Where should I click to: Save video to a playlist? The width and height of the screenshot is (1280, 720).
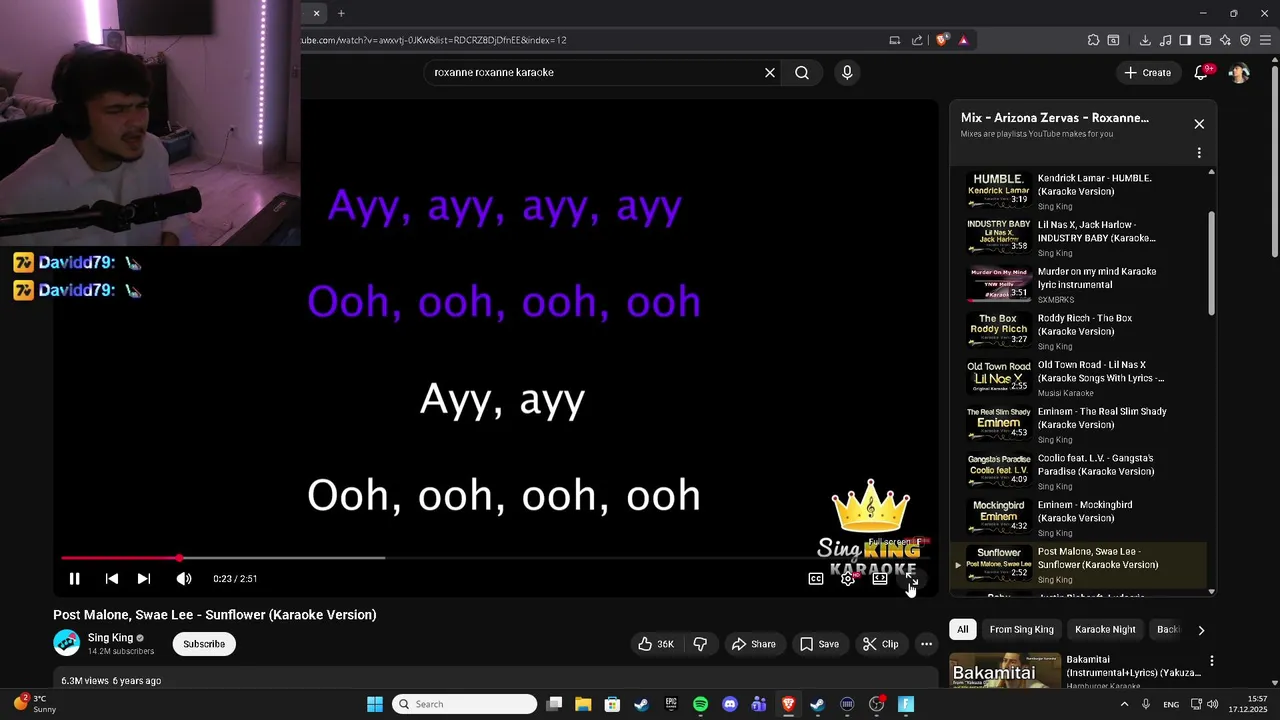click(x=819, y=644)
